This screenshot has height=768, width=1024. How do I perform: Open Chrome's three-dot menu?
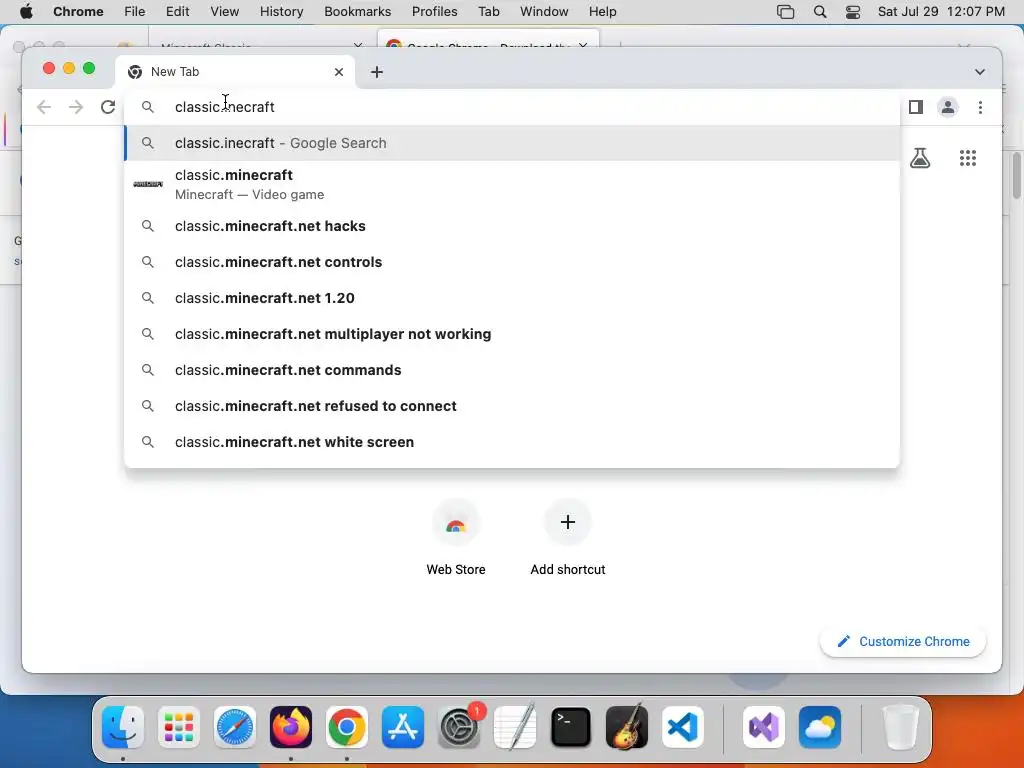coord(980,107)
